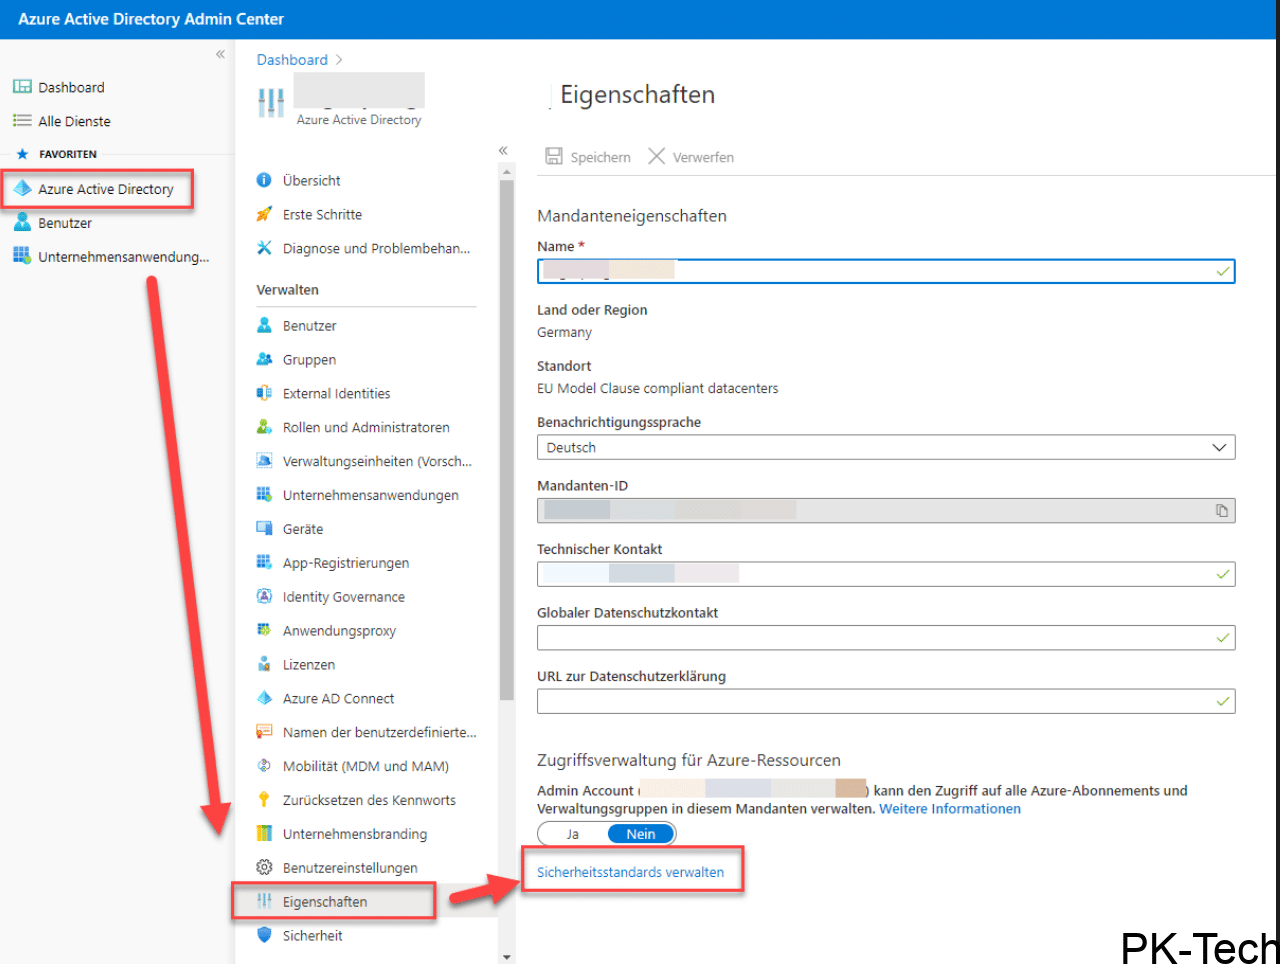Collapse the left sidebar with double chevron
The height and width of the screenshot is (964, 1280).
220,54
